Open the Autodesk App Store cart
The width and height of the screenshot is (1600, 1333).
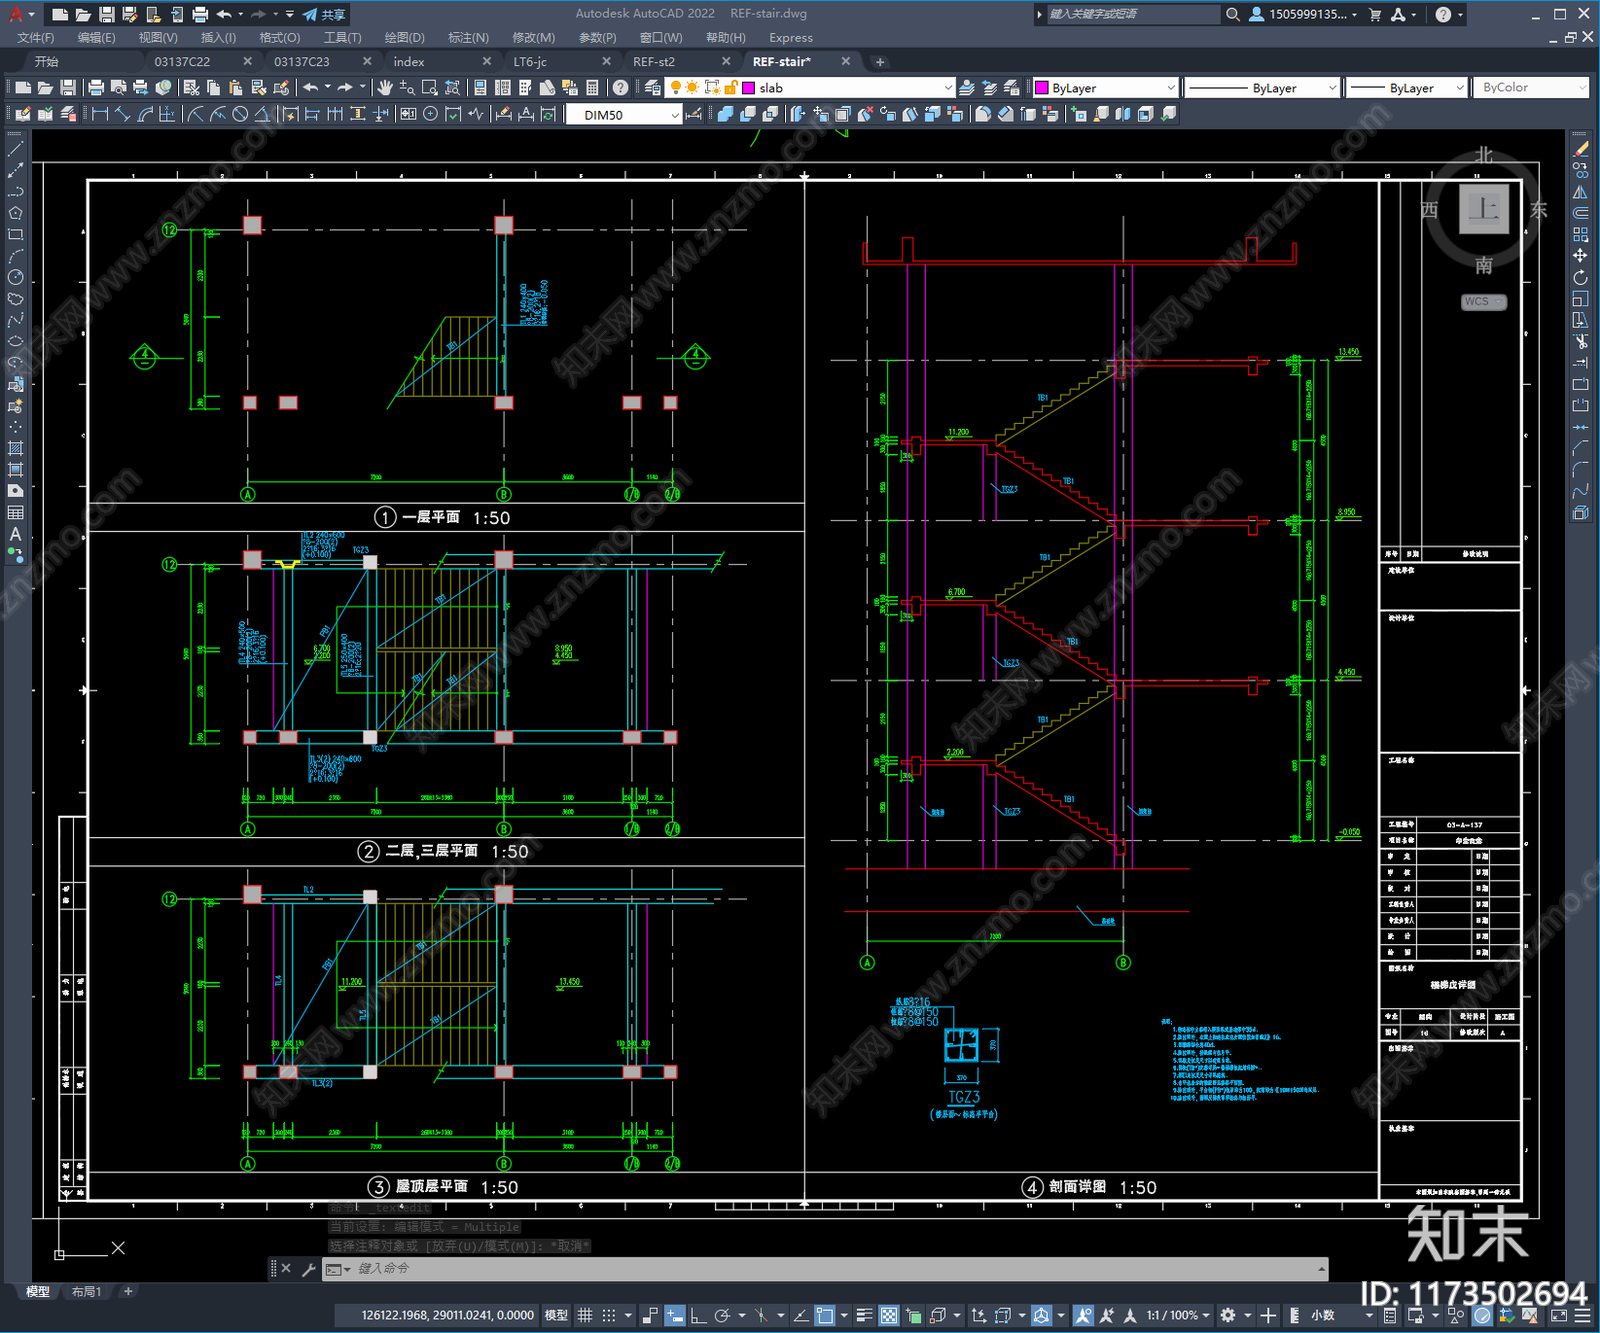[x=1375, y=14]
